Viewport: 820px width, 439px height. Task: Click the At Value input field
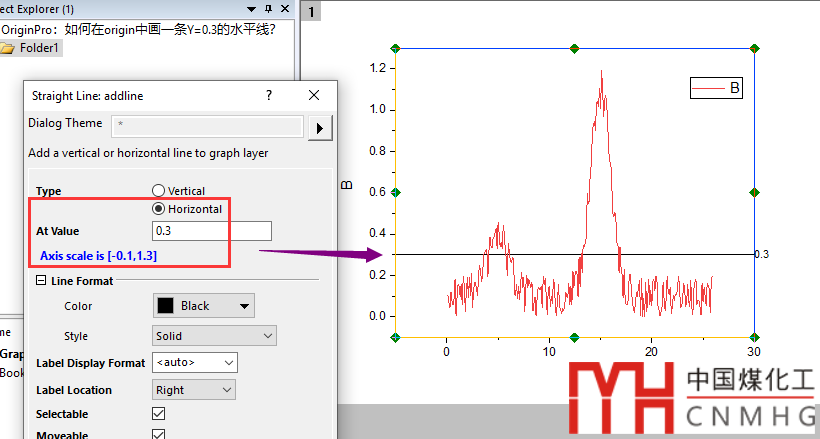click(x=211, y=231)
